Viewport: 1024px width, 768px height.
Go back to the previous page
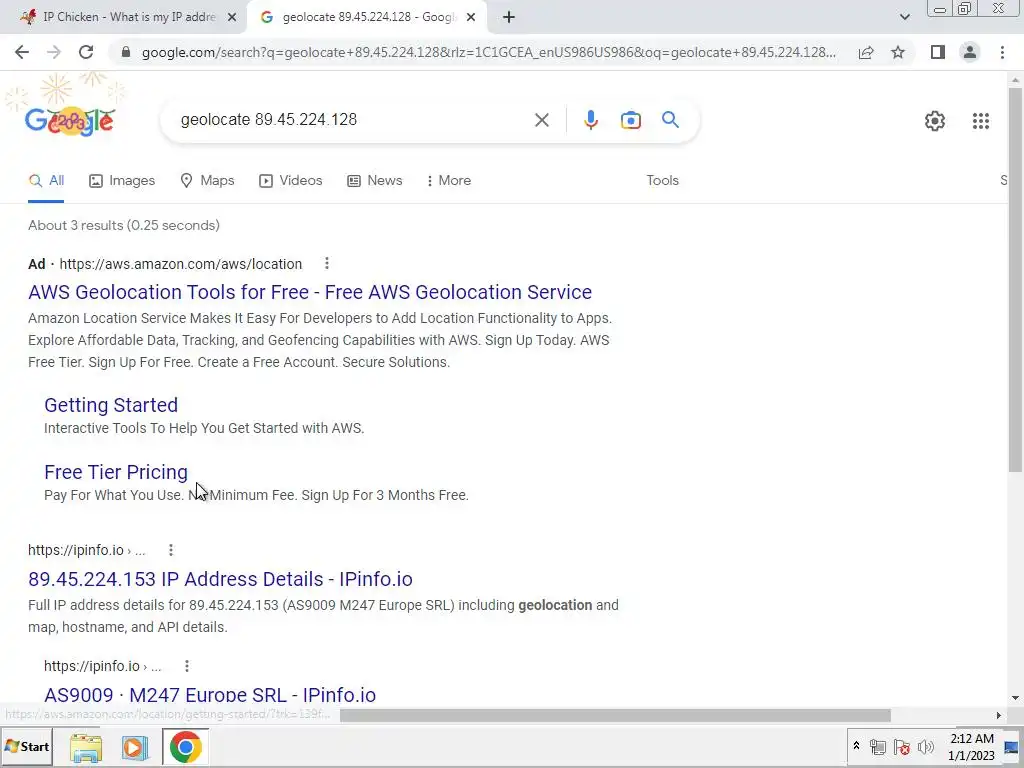pyautogui.click(x=22, y=52)
